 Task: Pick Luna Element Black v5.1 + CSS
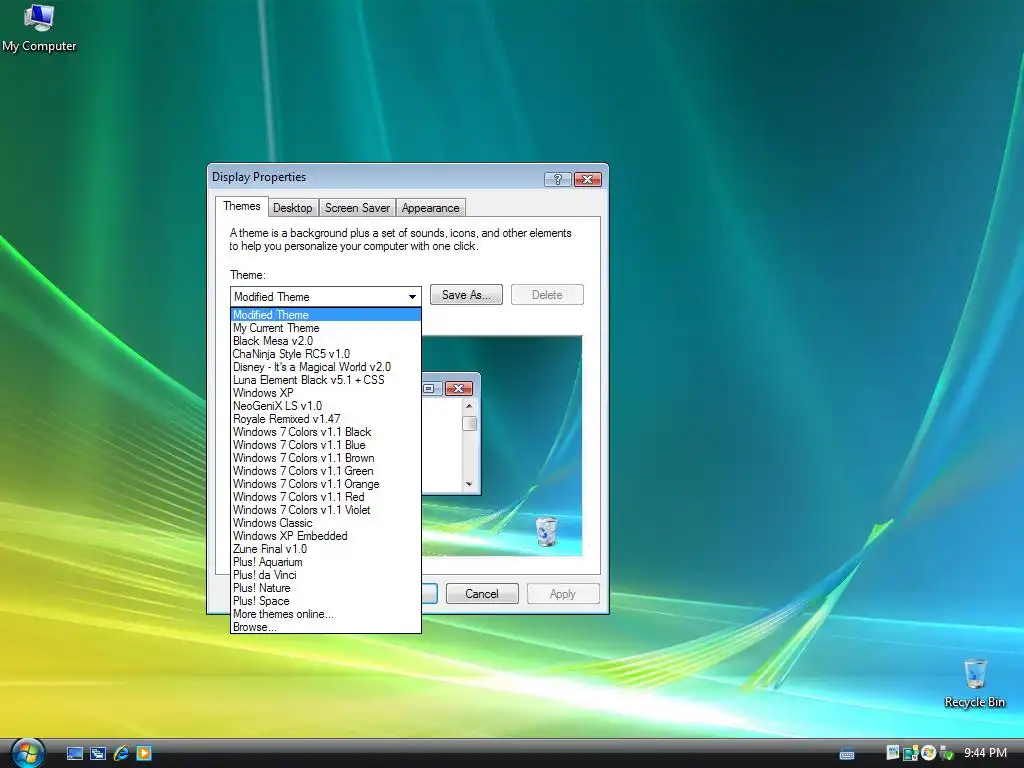(326, 380)
